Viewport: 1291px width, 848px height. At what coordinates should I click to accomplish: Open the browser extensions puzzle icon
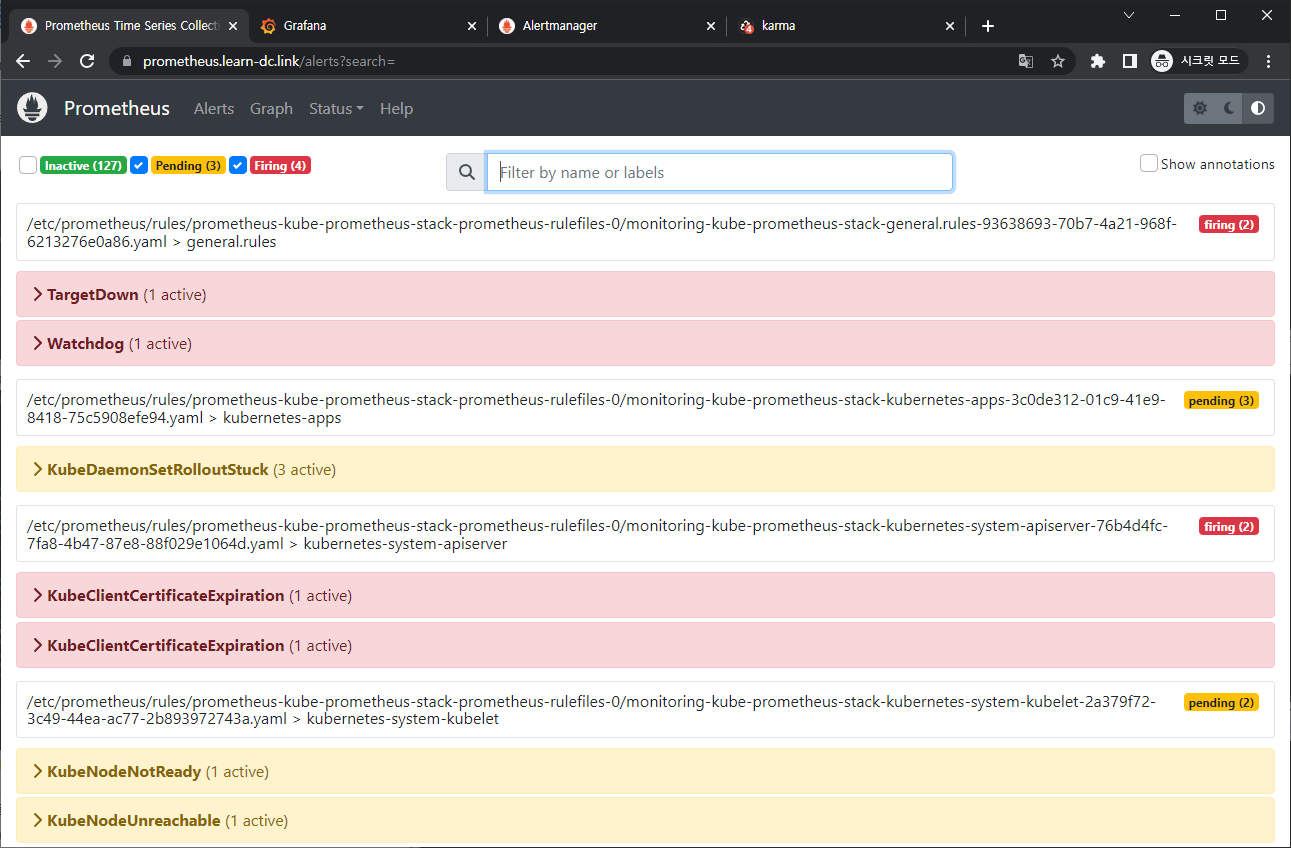[1097, 61]
